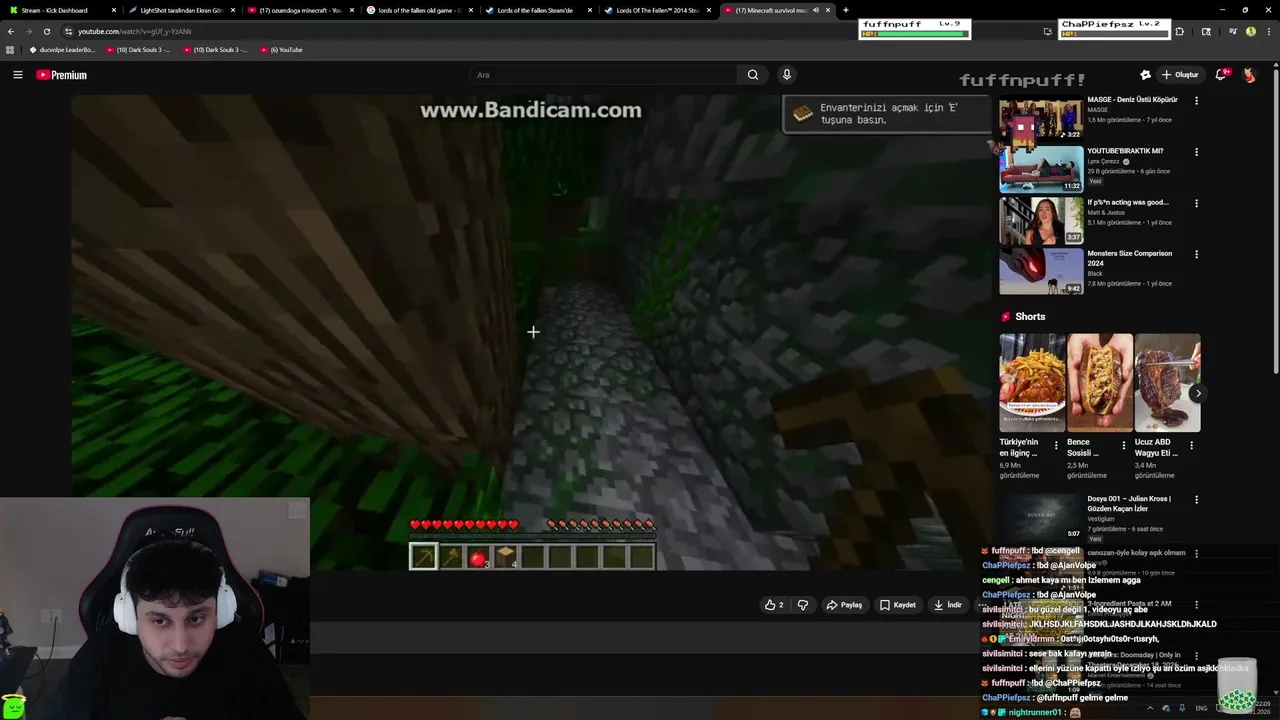Click the YouTube search Ara field

coord(602,75)
